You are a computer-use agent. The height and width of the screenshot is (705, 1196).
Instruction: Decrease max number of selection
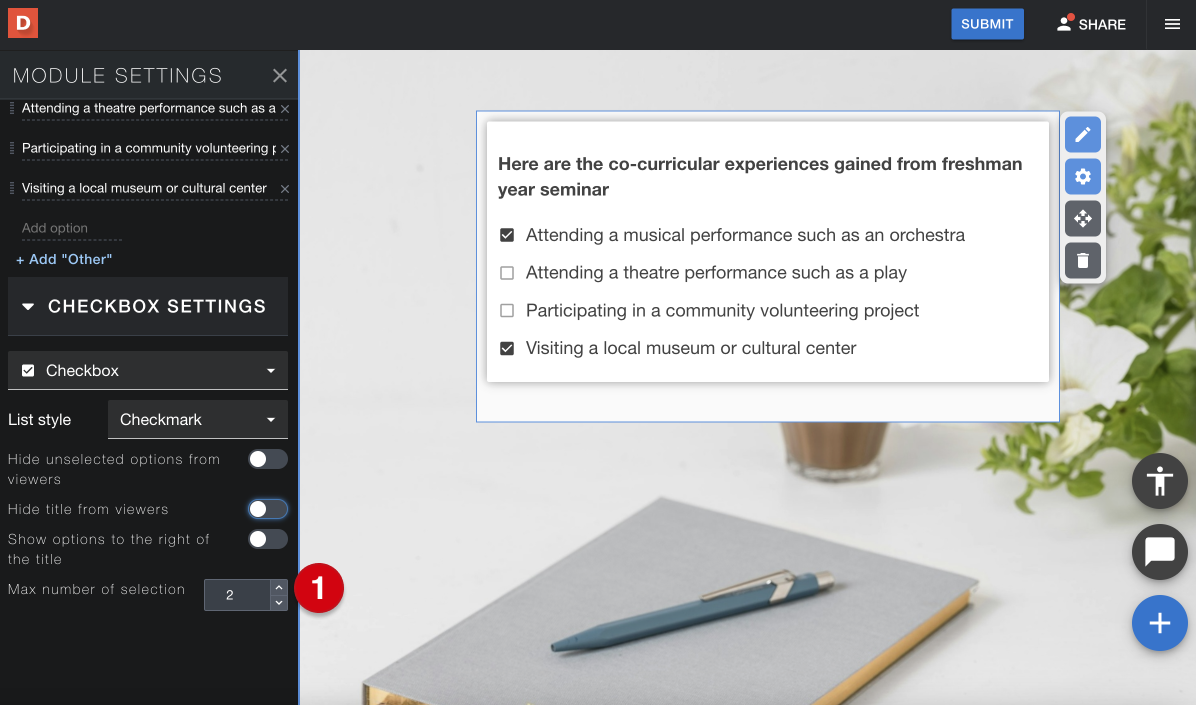tap(279, 603)
